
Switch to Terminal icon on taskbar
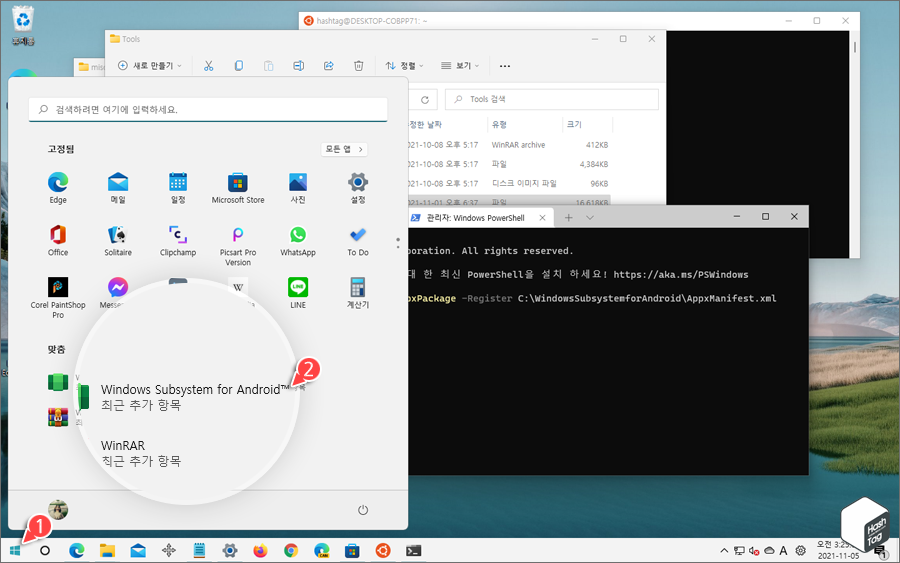tap(413, 551)
